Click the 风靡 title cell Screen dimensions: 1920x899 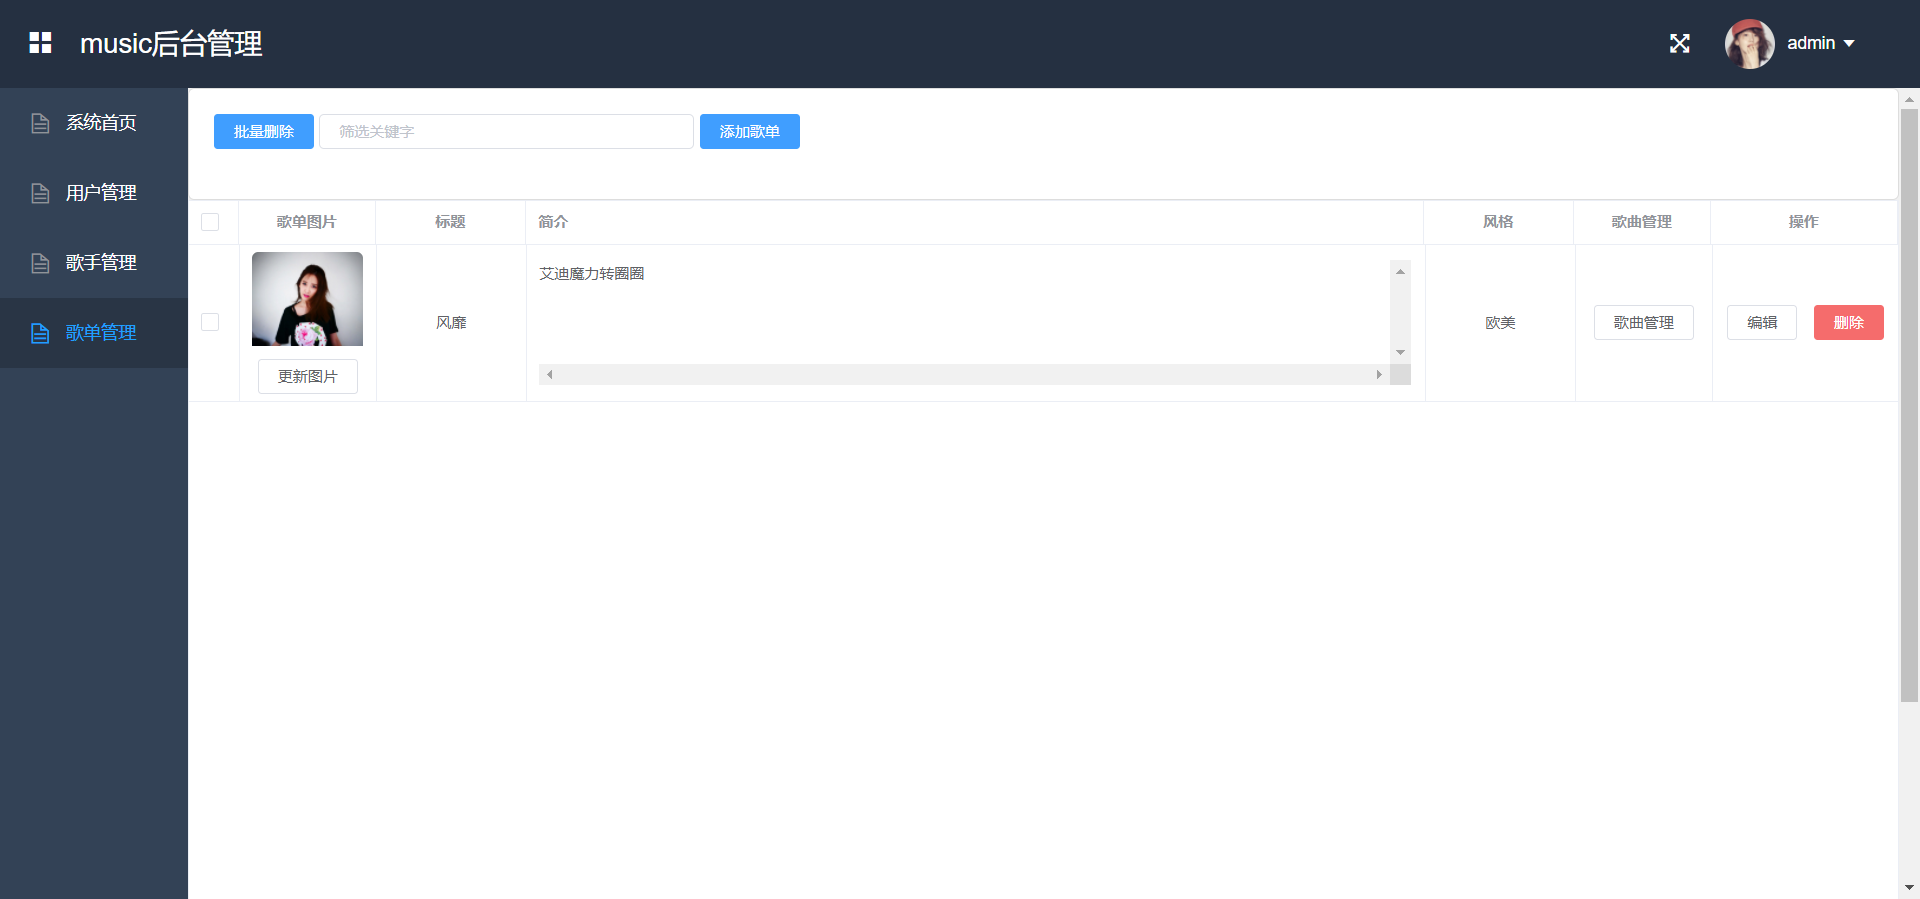tap(451, 322)
